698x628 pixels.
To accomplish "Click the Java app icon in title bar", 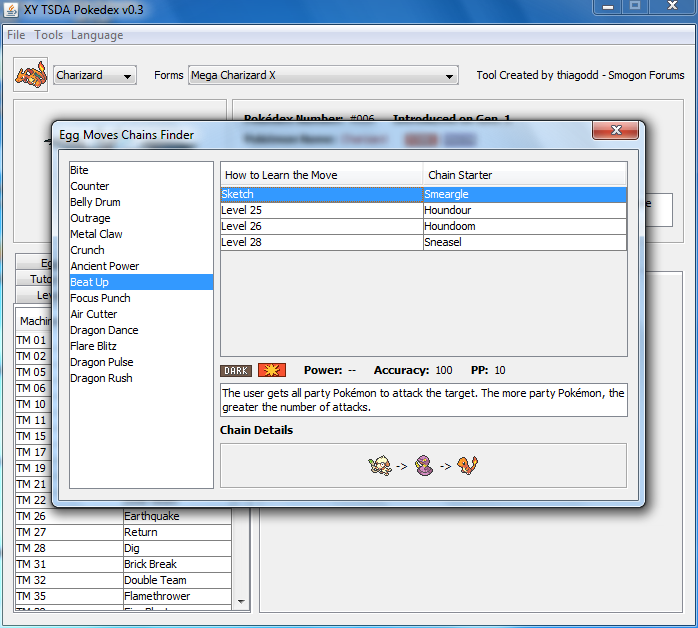I will pyautogui.click(x=11, y=9).
